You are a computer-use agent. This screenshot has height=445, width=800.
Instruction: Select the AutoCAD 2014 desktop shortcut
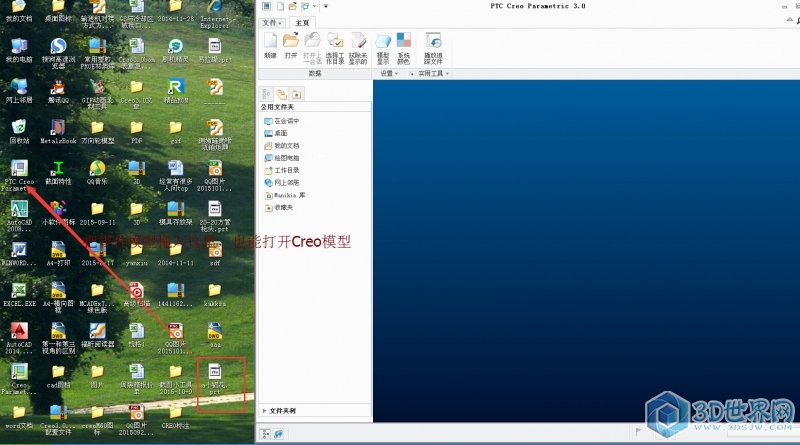pos(19,338)
